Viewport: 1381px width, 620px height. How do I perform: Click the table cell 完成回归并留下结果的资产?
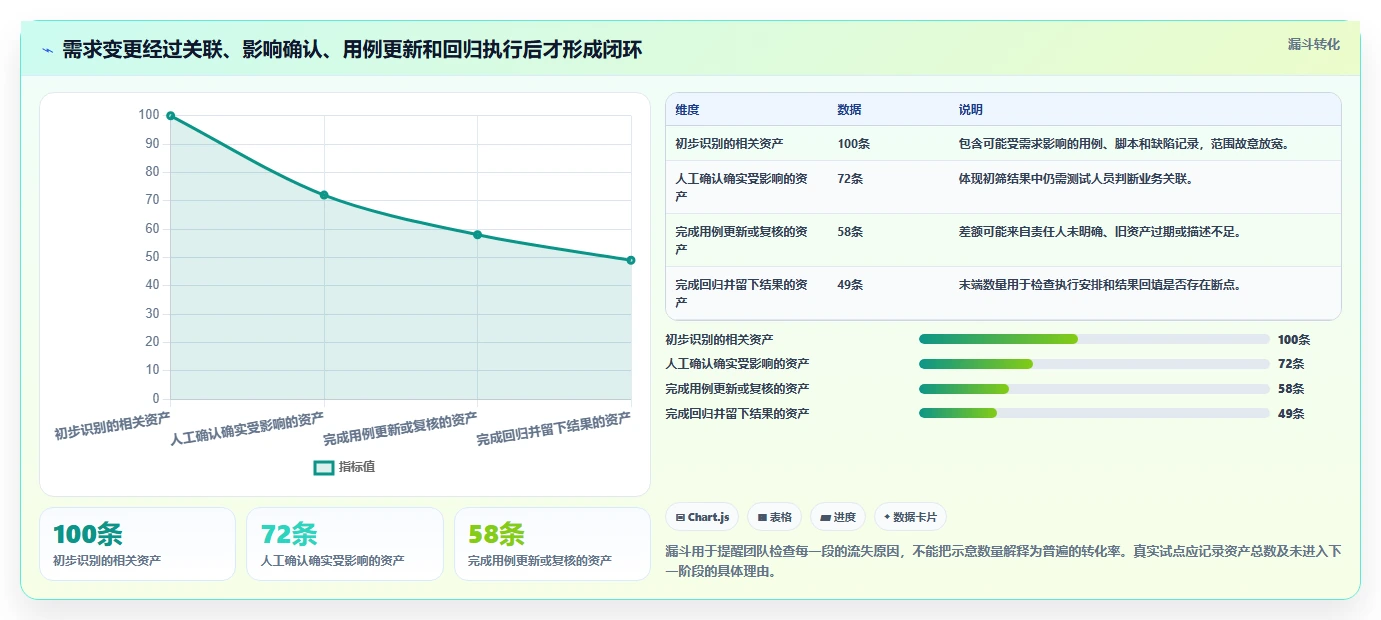click(x=741, y=293)
